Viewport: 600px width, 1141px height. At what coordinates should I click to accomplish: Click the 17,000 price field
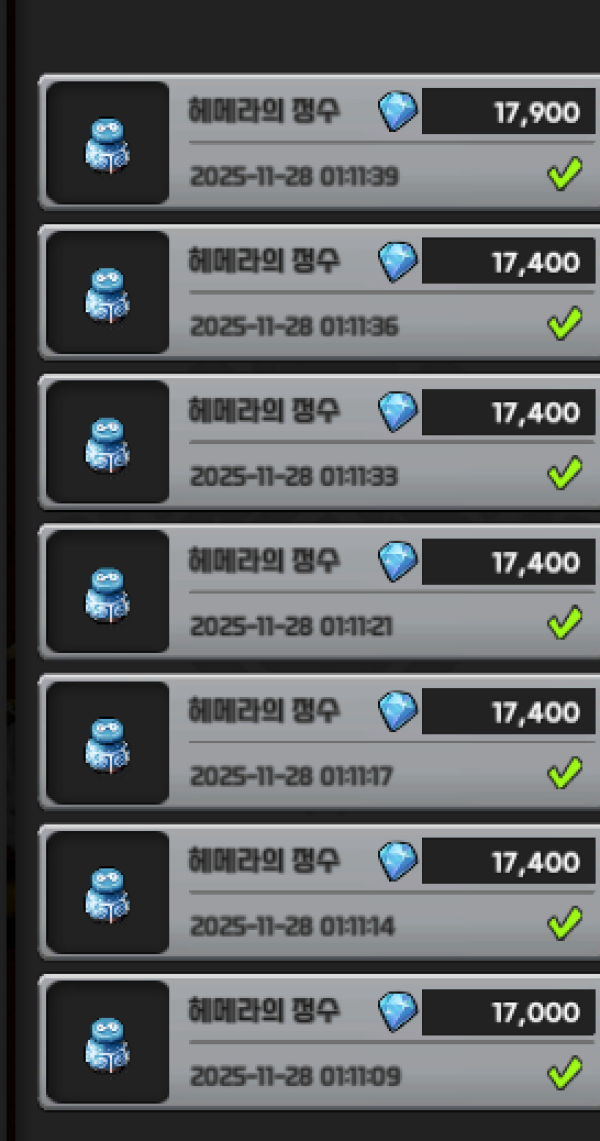coord(508,1012)
